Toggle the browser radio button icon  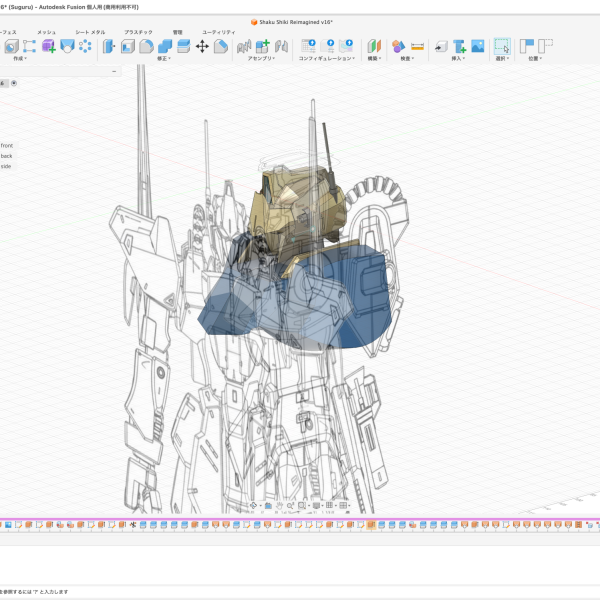coord(14,83)
